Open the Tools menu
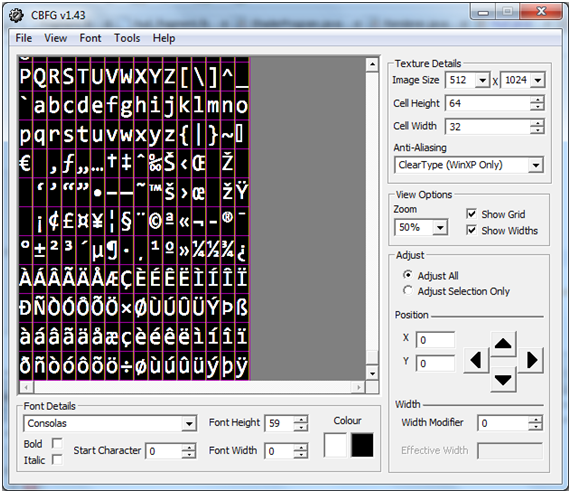 click(127, 38)
